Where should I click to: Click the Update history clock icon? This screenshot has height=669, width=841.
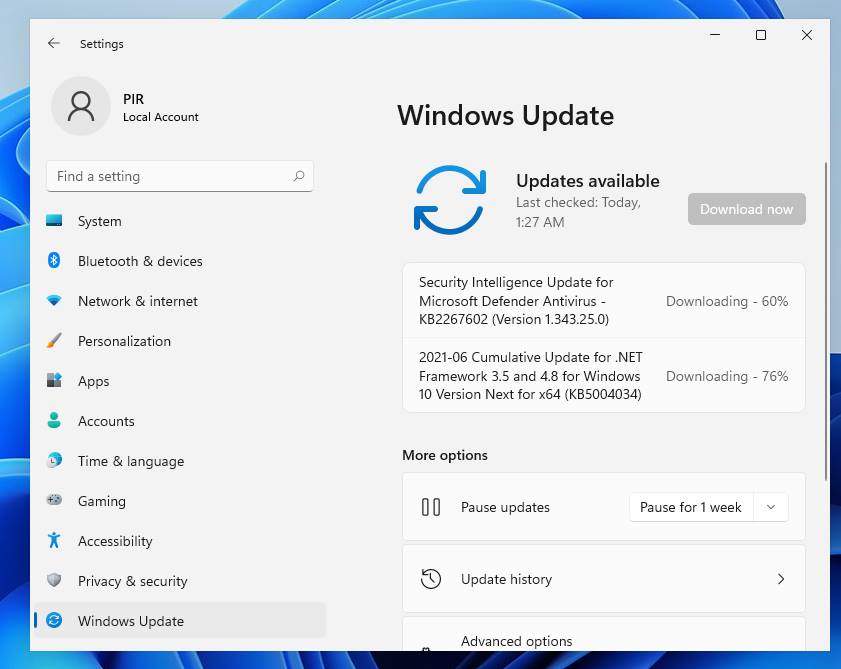coord(431,579)
